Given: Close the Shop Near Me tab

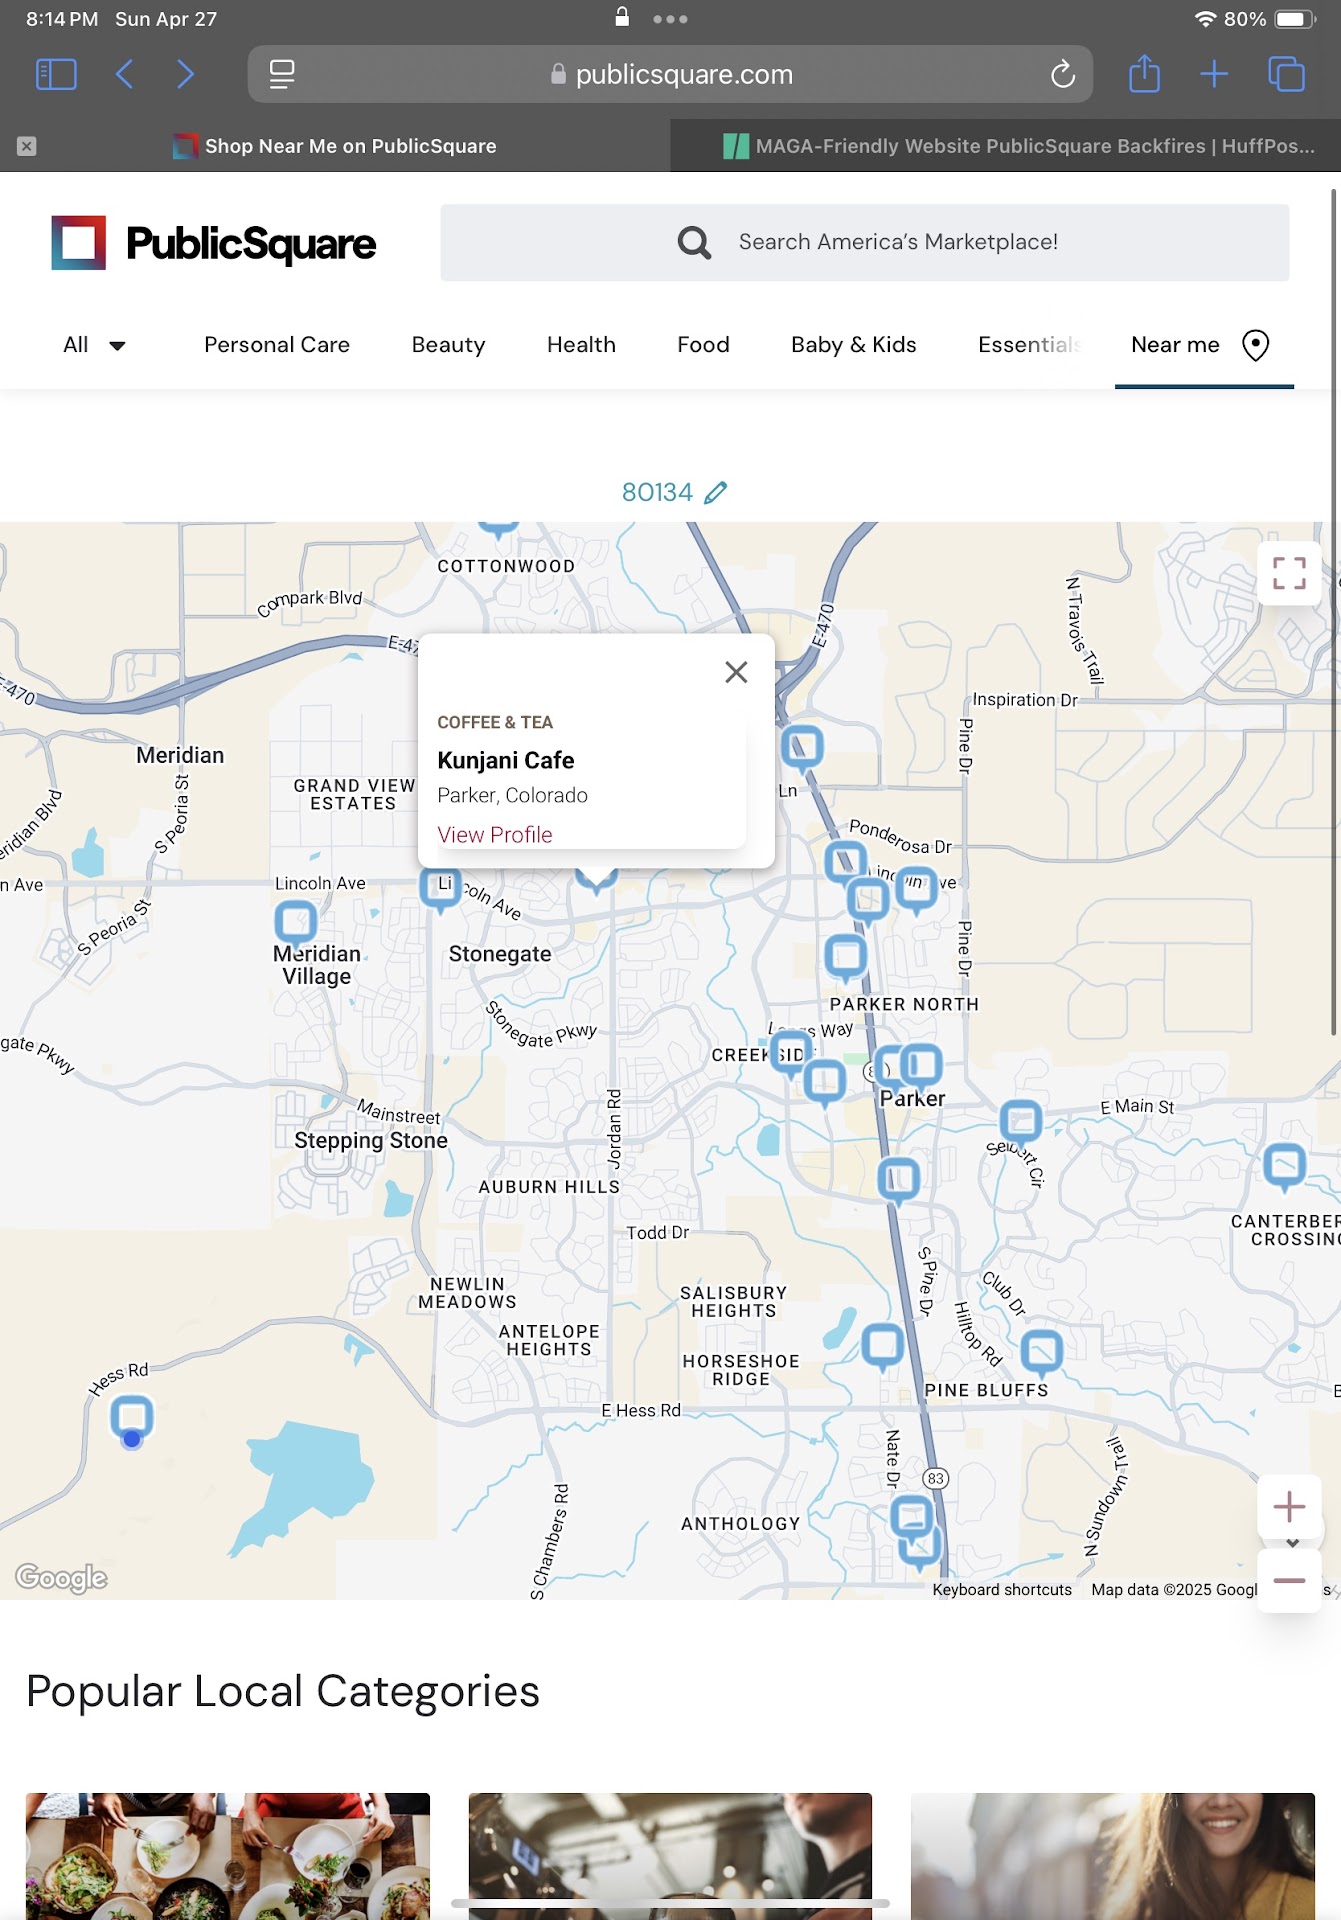Looking at the screenshot, I should [x=27, y=146].
